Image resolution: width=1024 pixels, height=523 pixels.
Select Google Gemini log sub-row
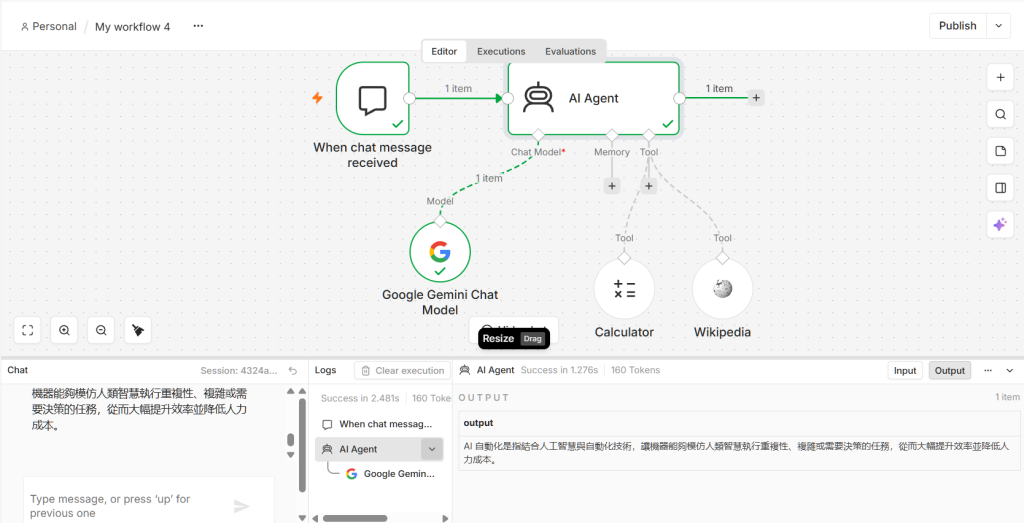[x=391, y=474]
